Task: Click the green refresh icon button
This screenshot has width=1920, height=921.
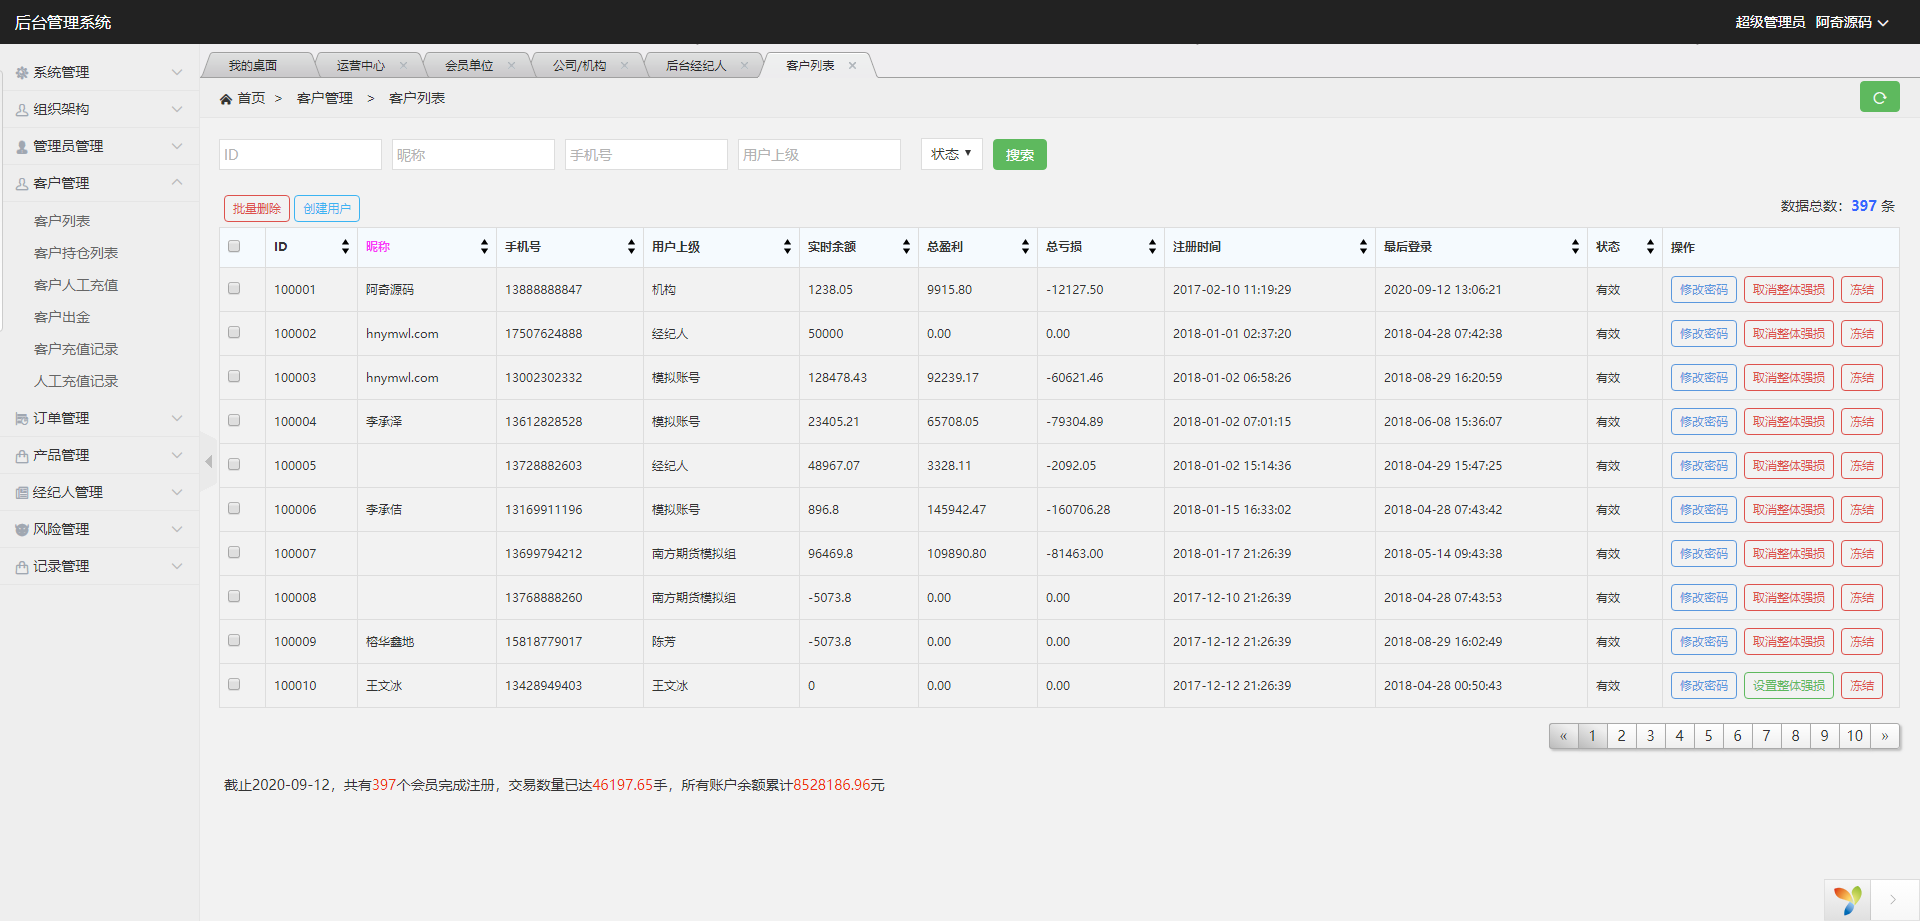Action: tap(1879, 97)
